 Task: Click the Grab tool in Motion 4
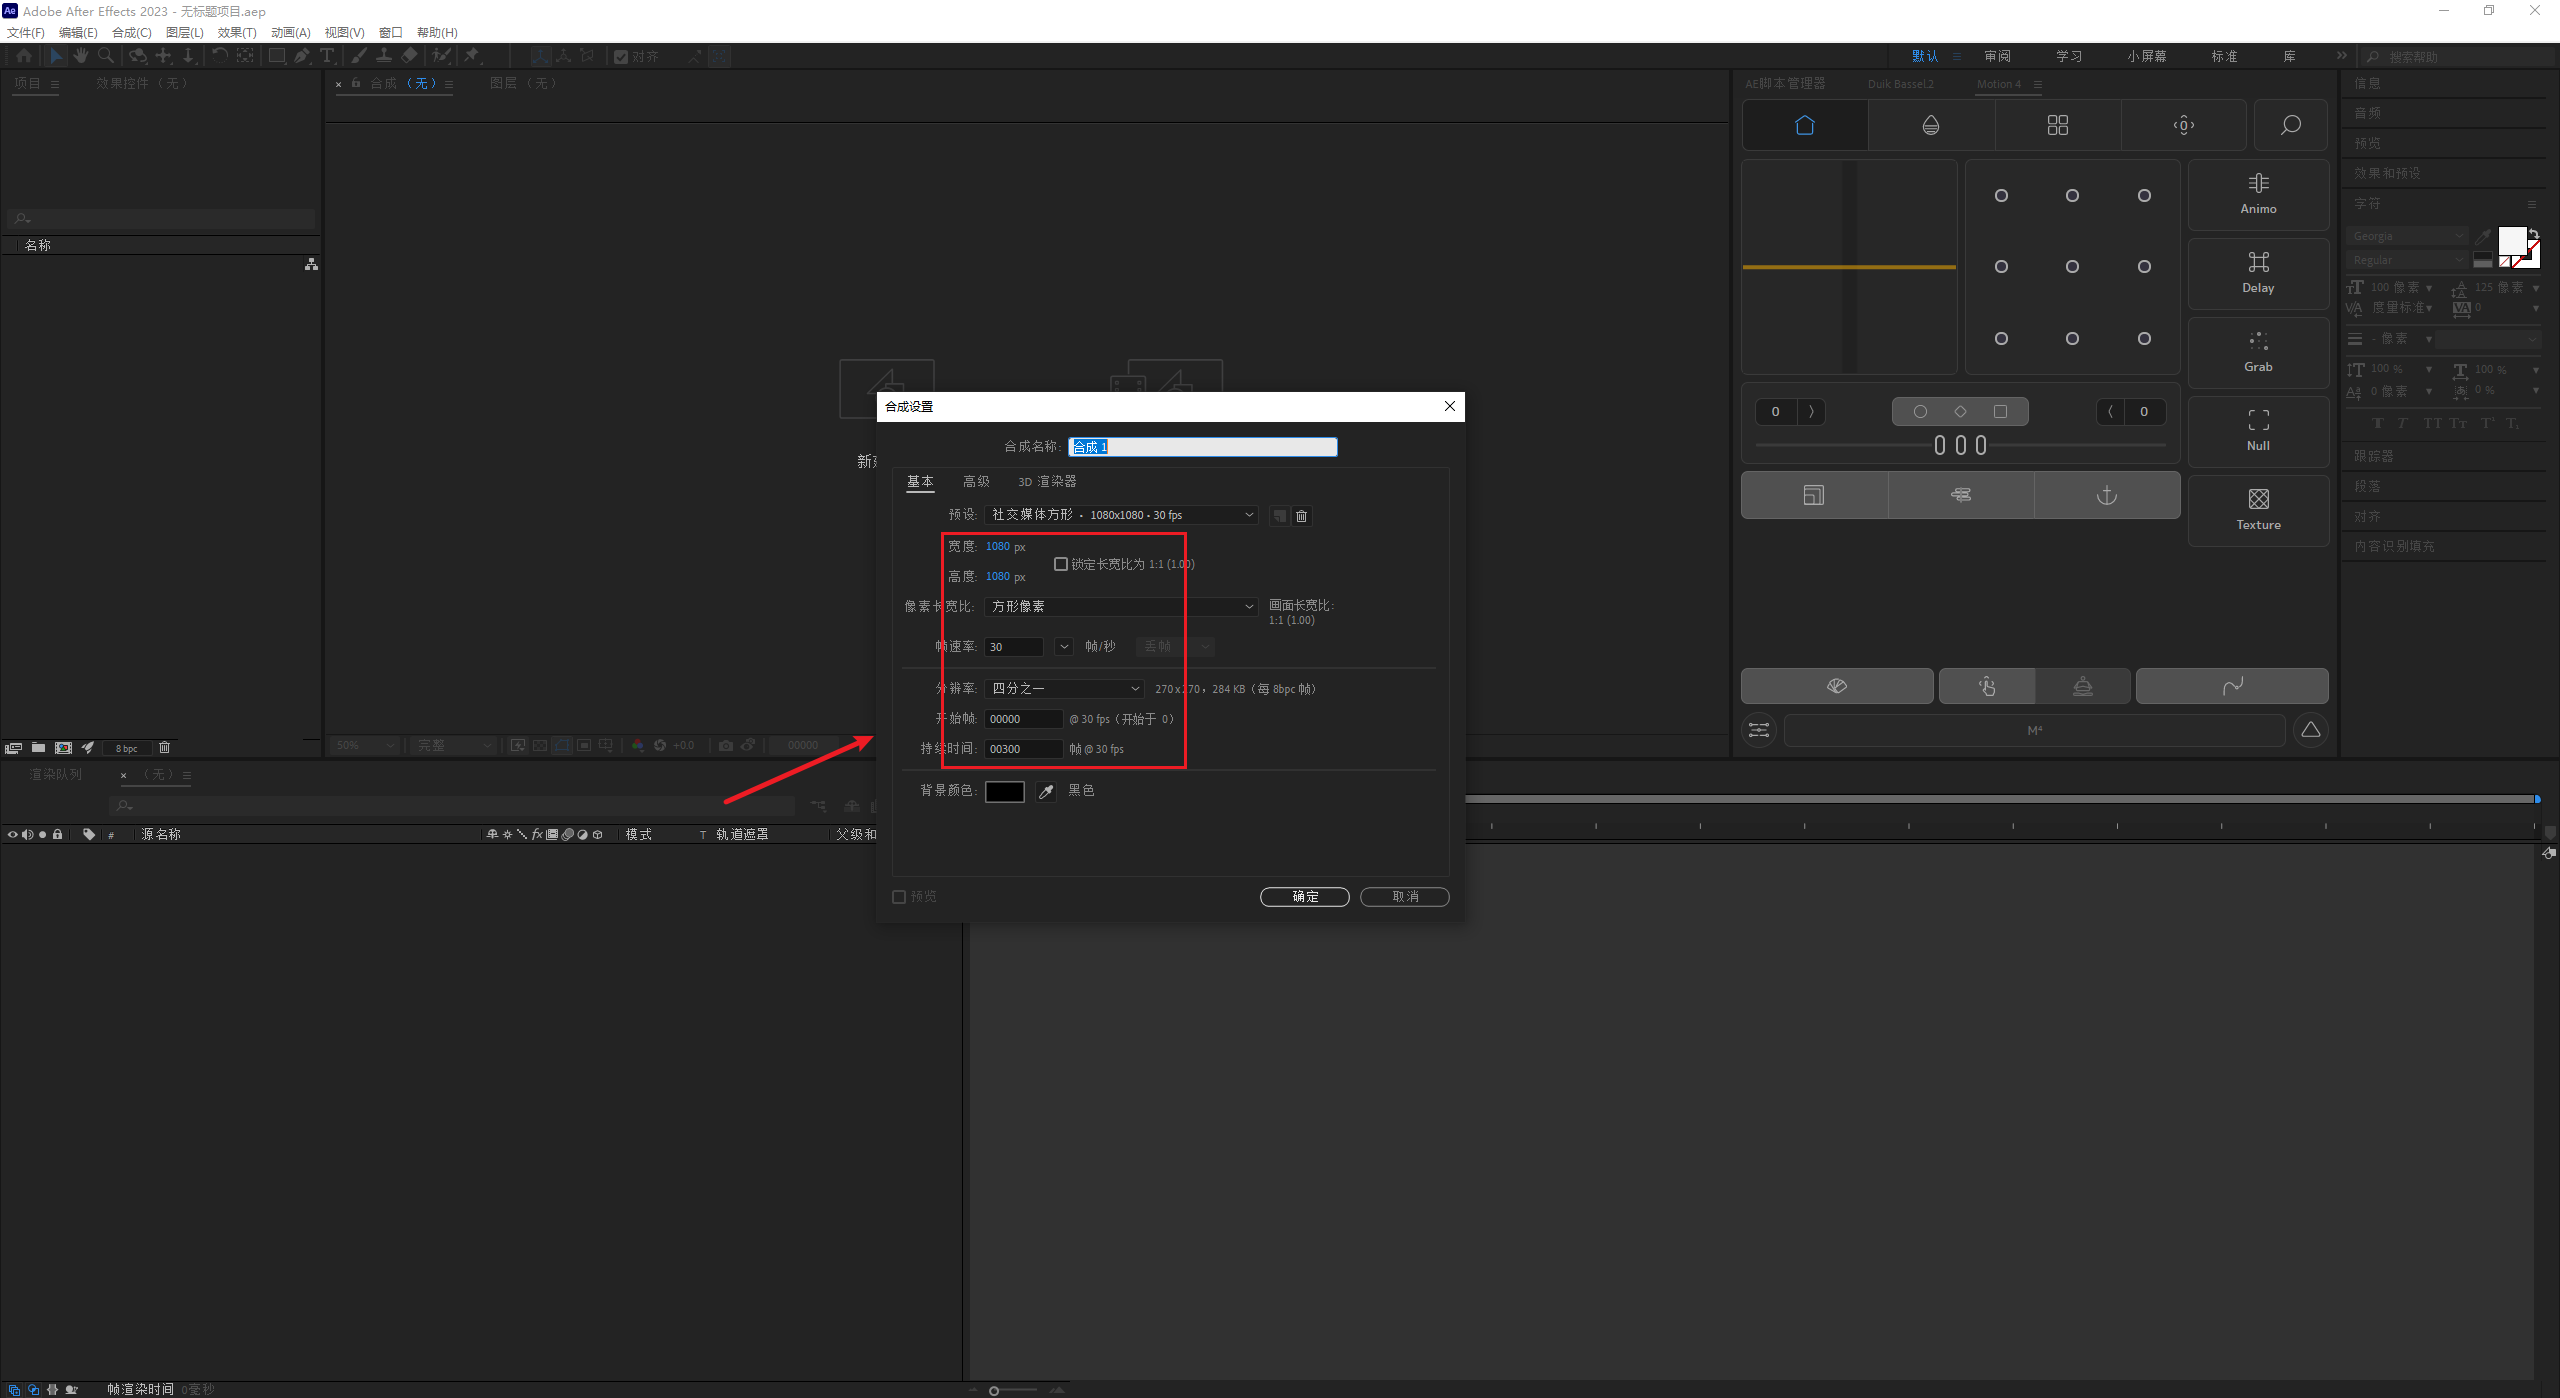pos(2258,353)
